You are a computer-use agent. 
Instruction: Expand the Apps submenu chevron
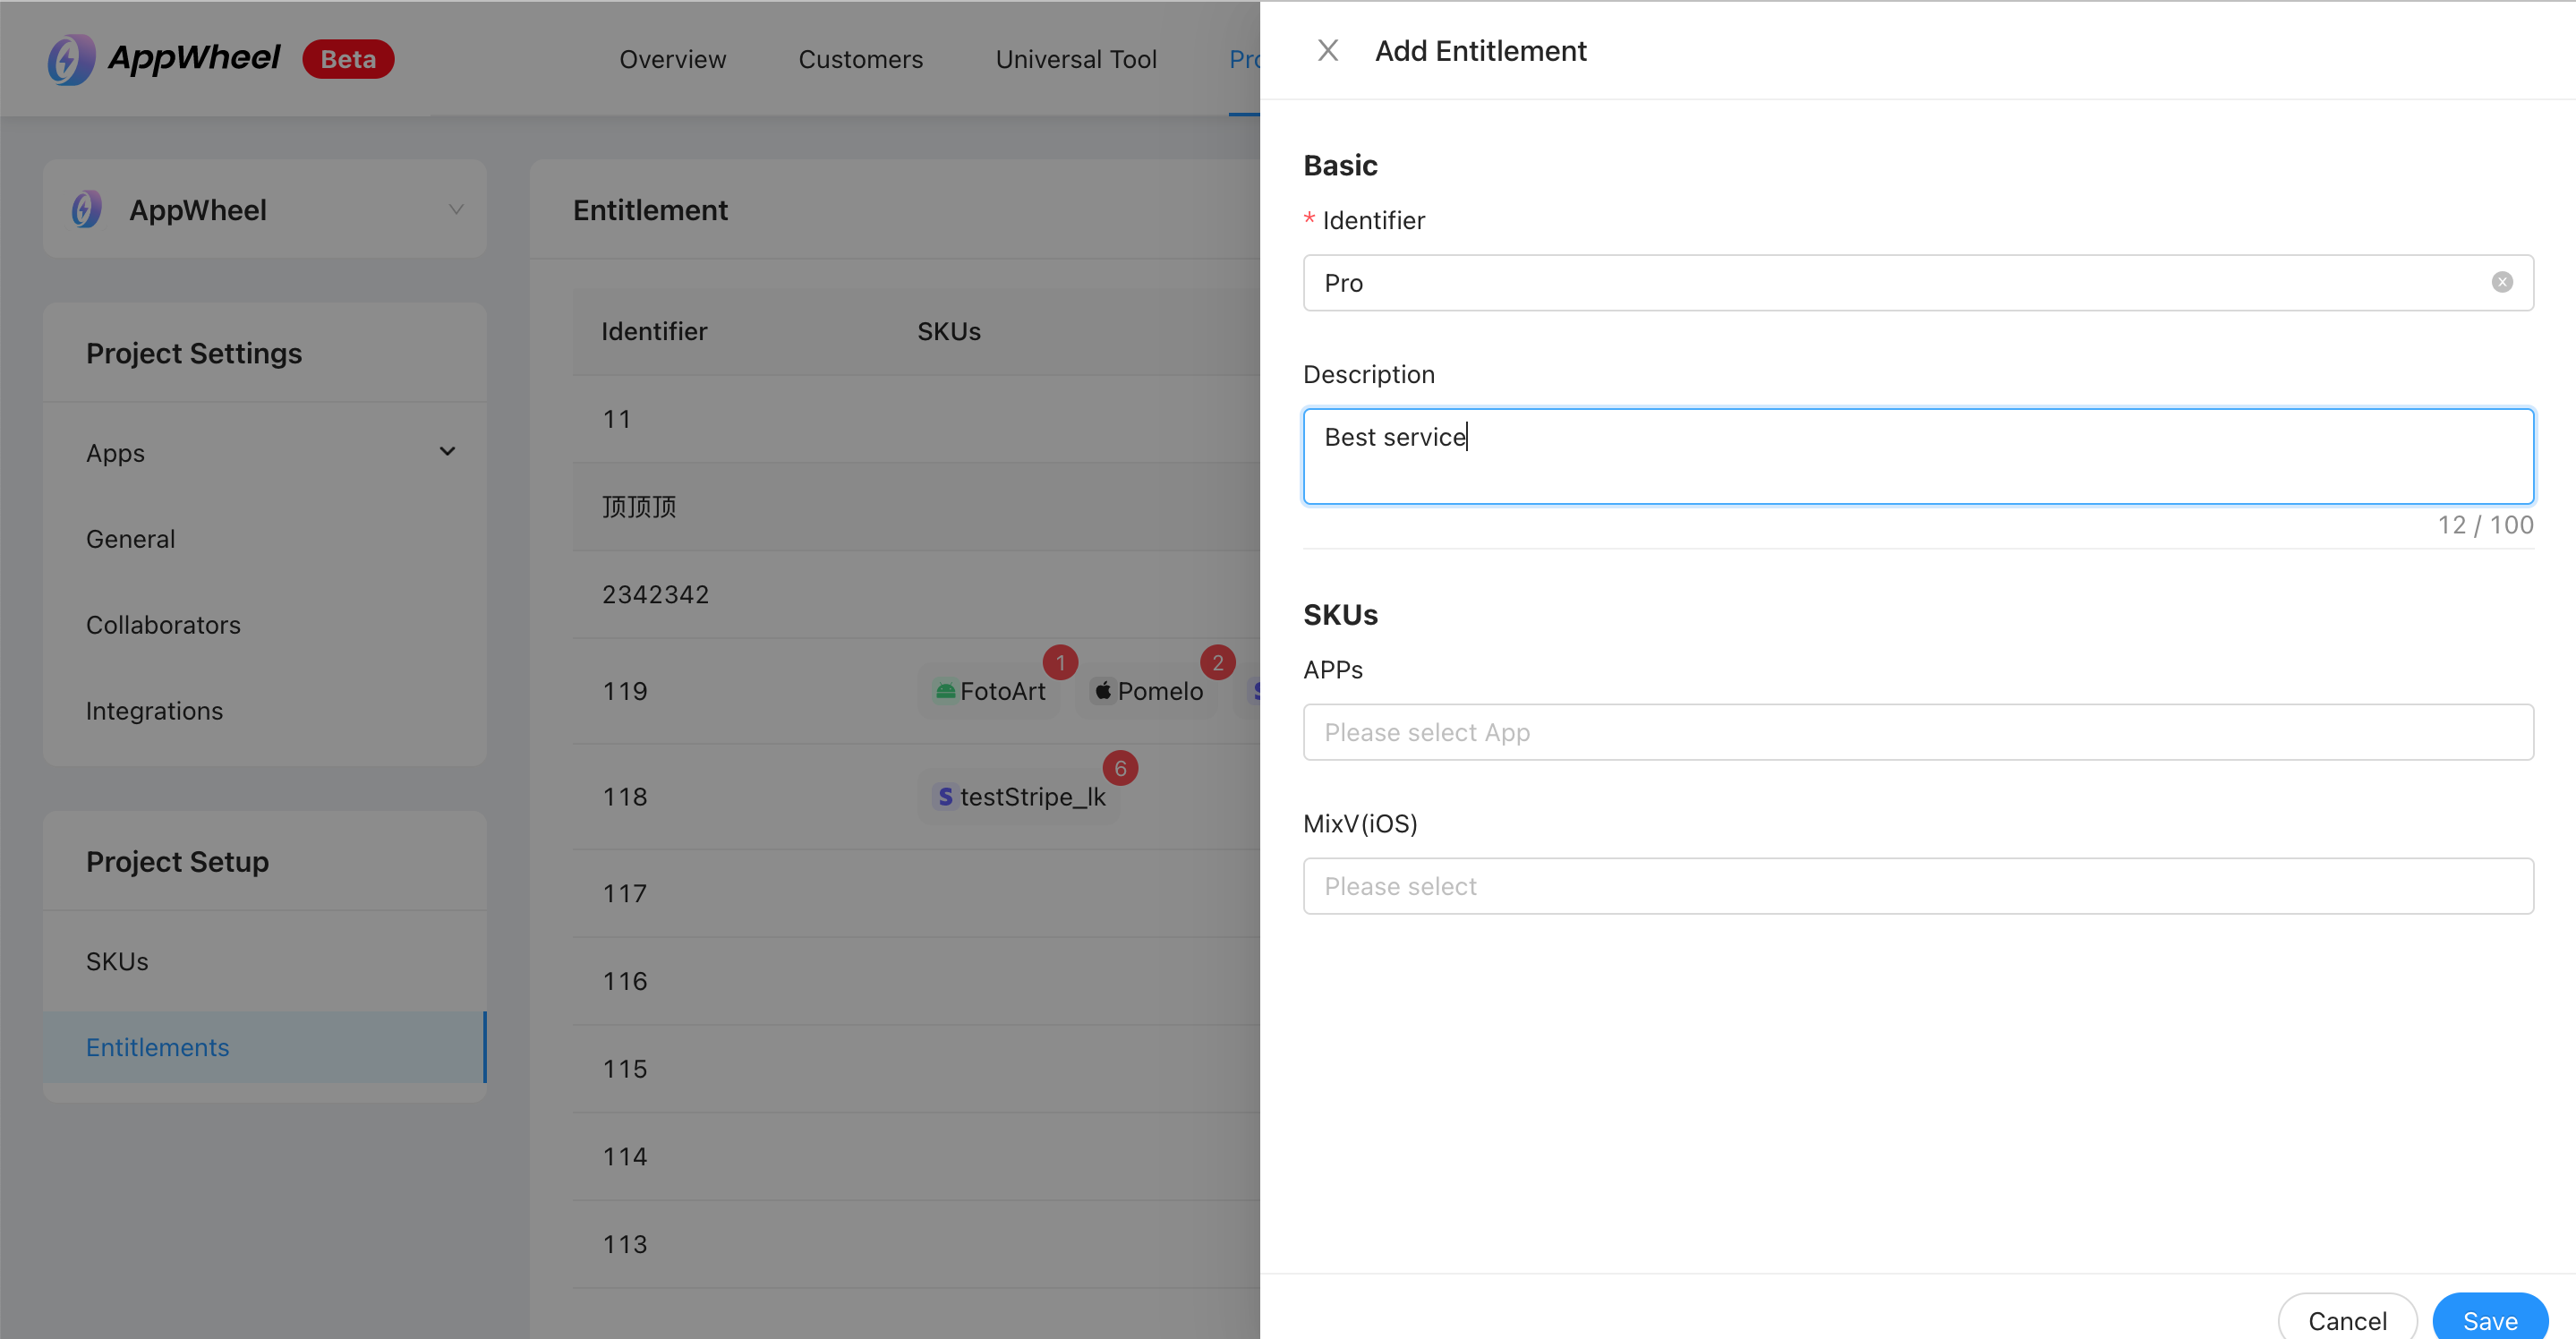pyautogui.click(x=447, y=452)
